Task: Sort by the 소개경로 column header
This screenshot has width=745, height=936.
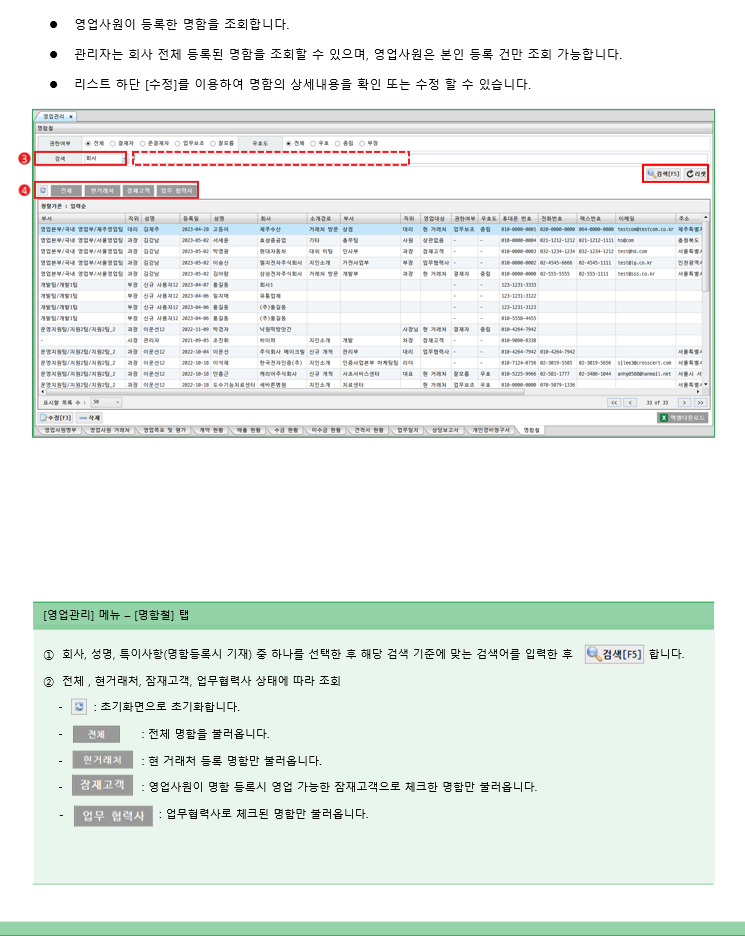Action: pos(324,218)
